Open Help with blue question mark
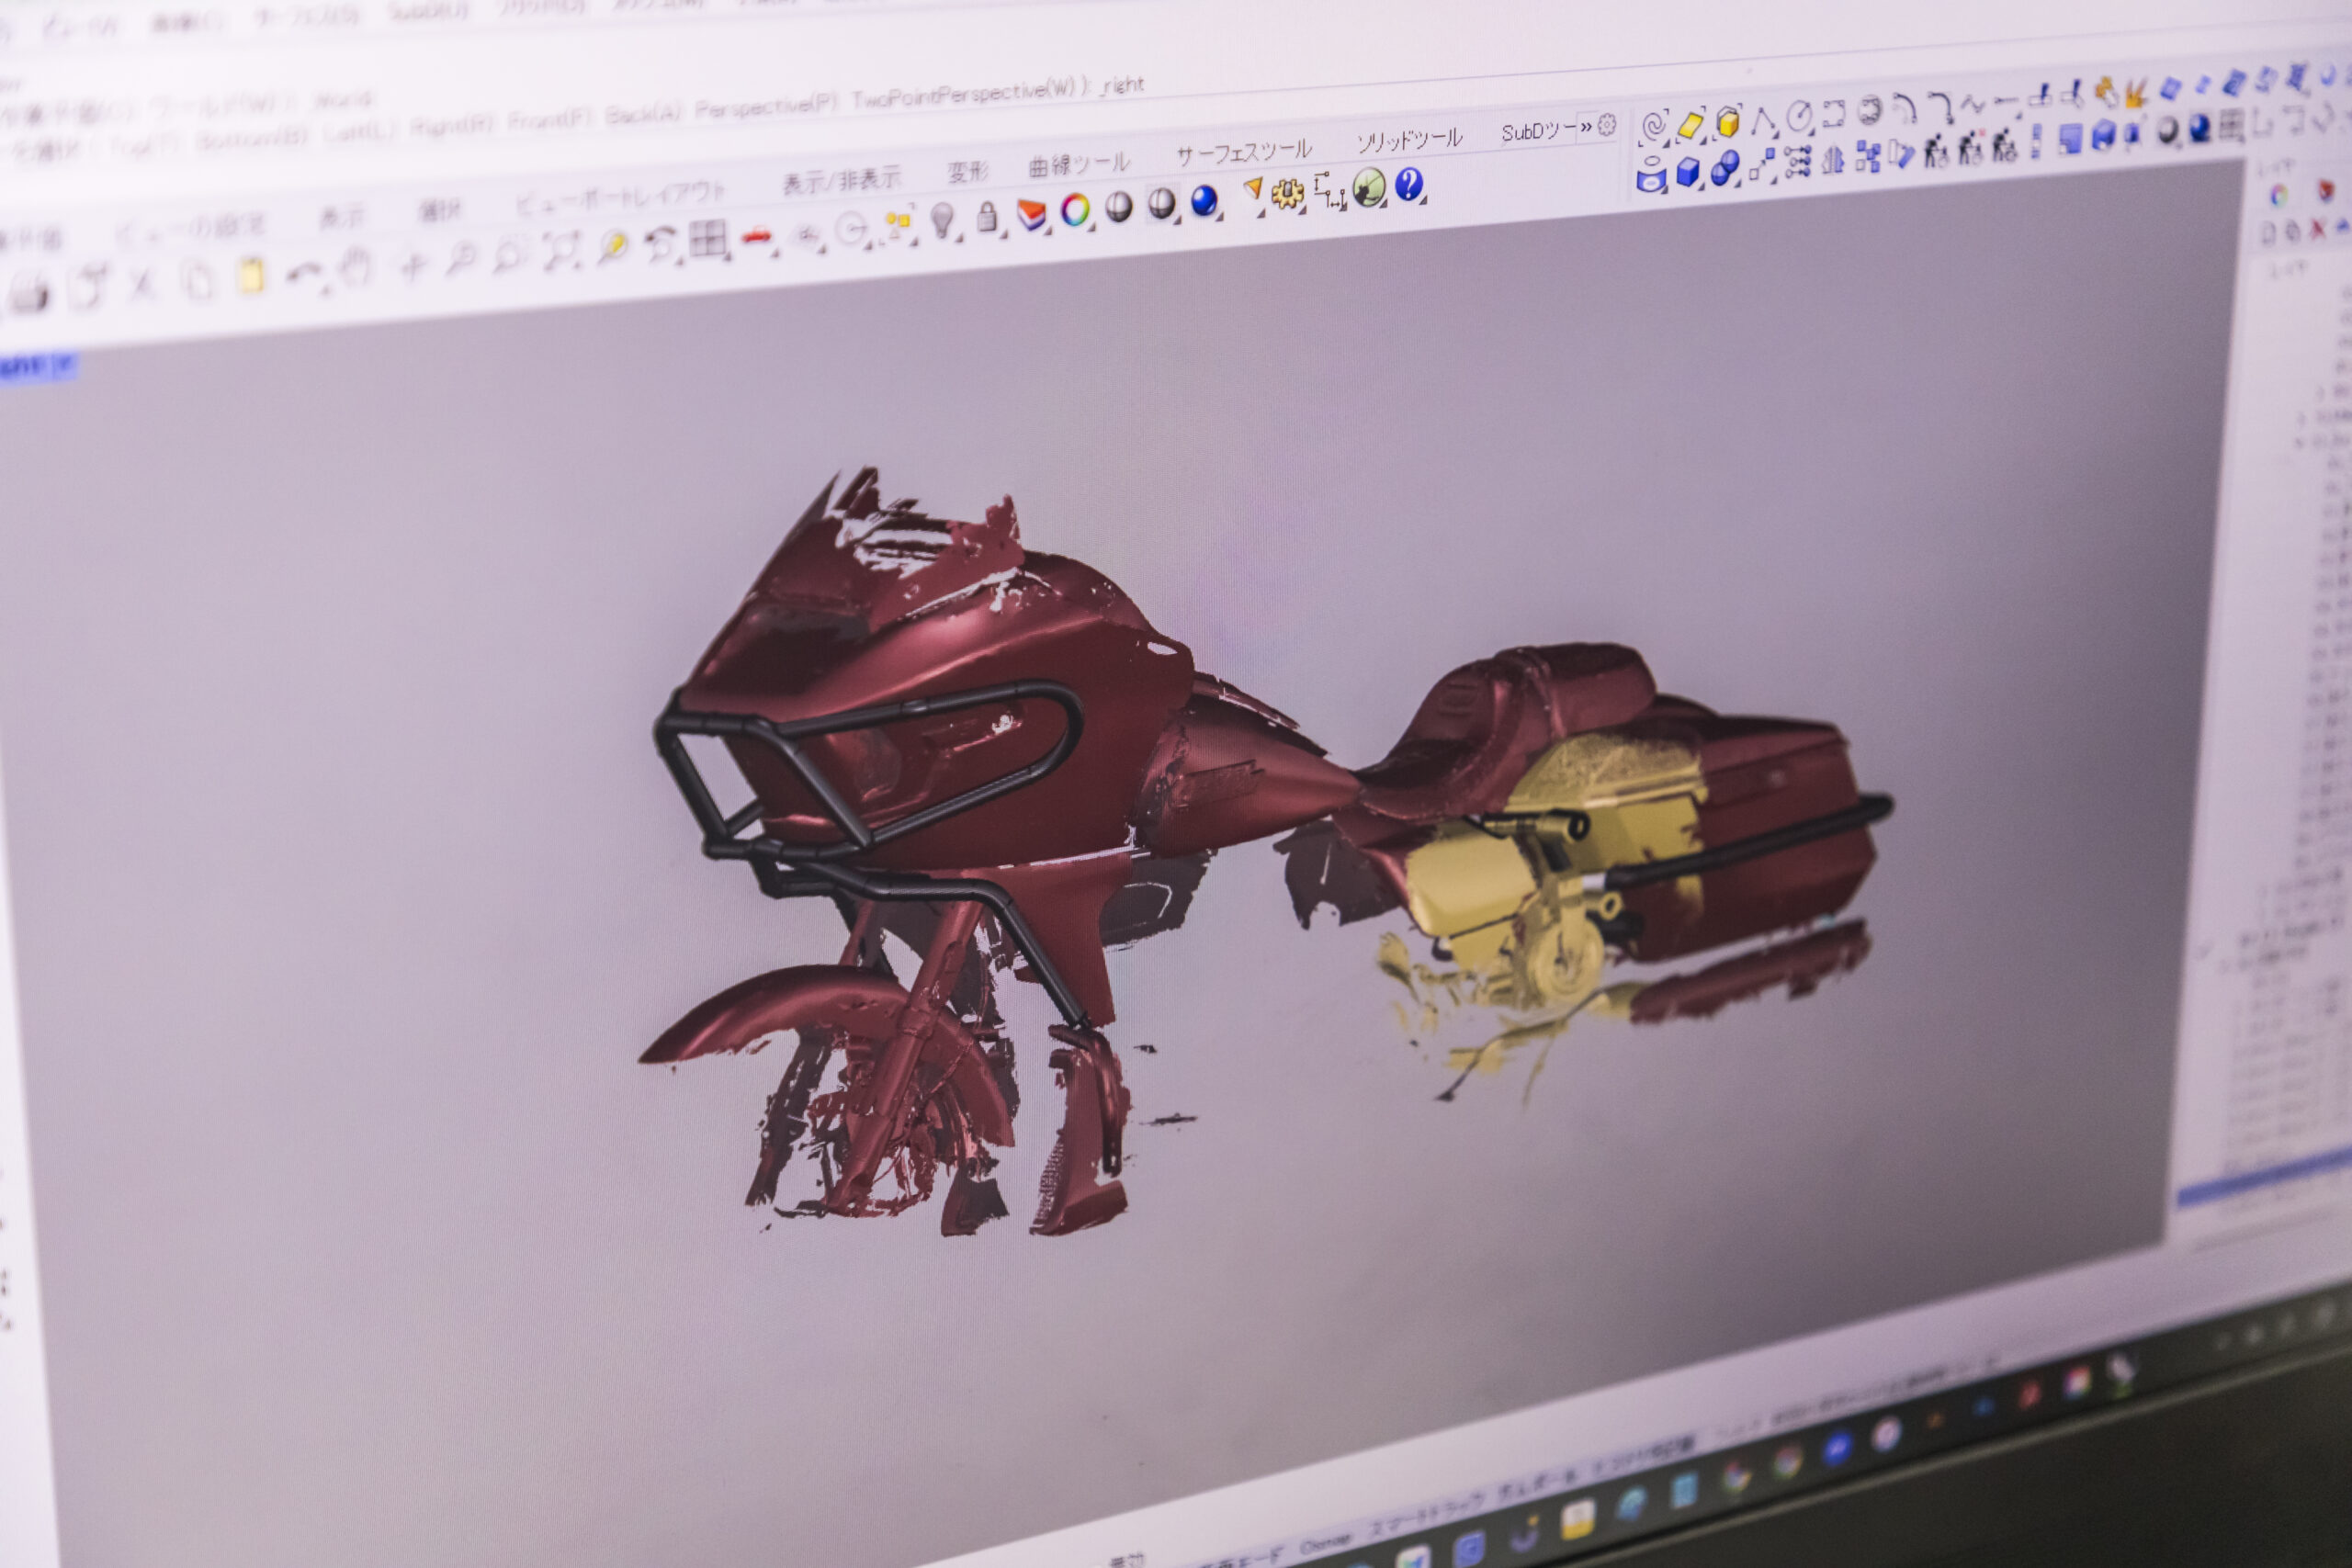 coord(1408,183)
